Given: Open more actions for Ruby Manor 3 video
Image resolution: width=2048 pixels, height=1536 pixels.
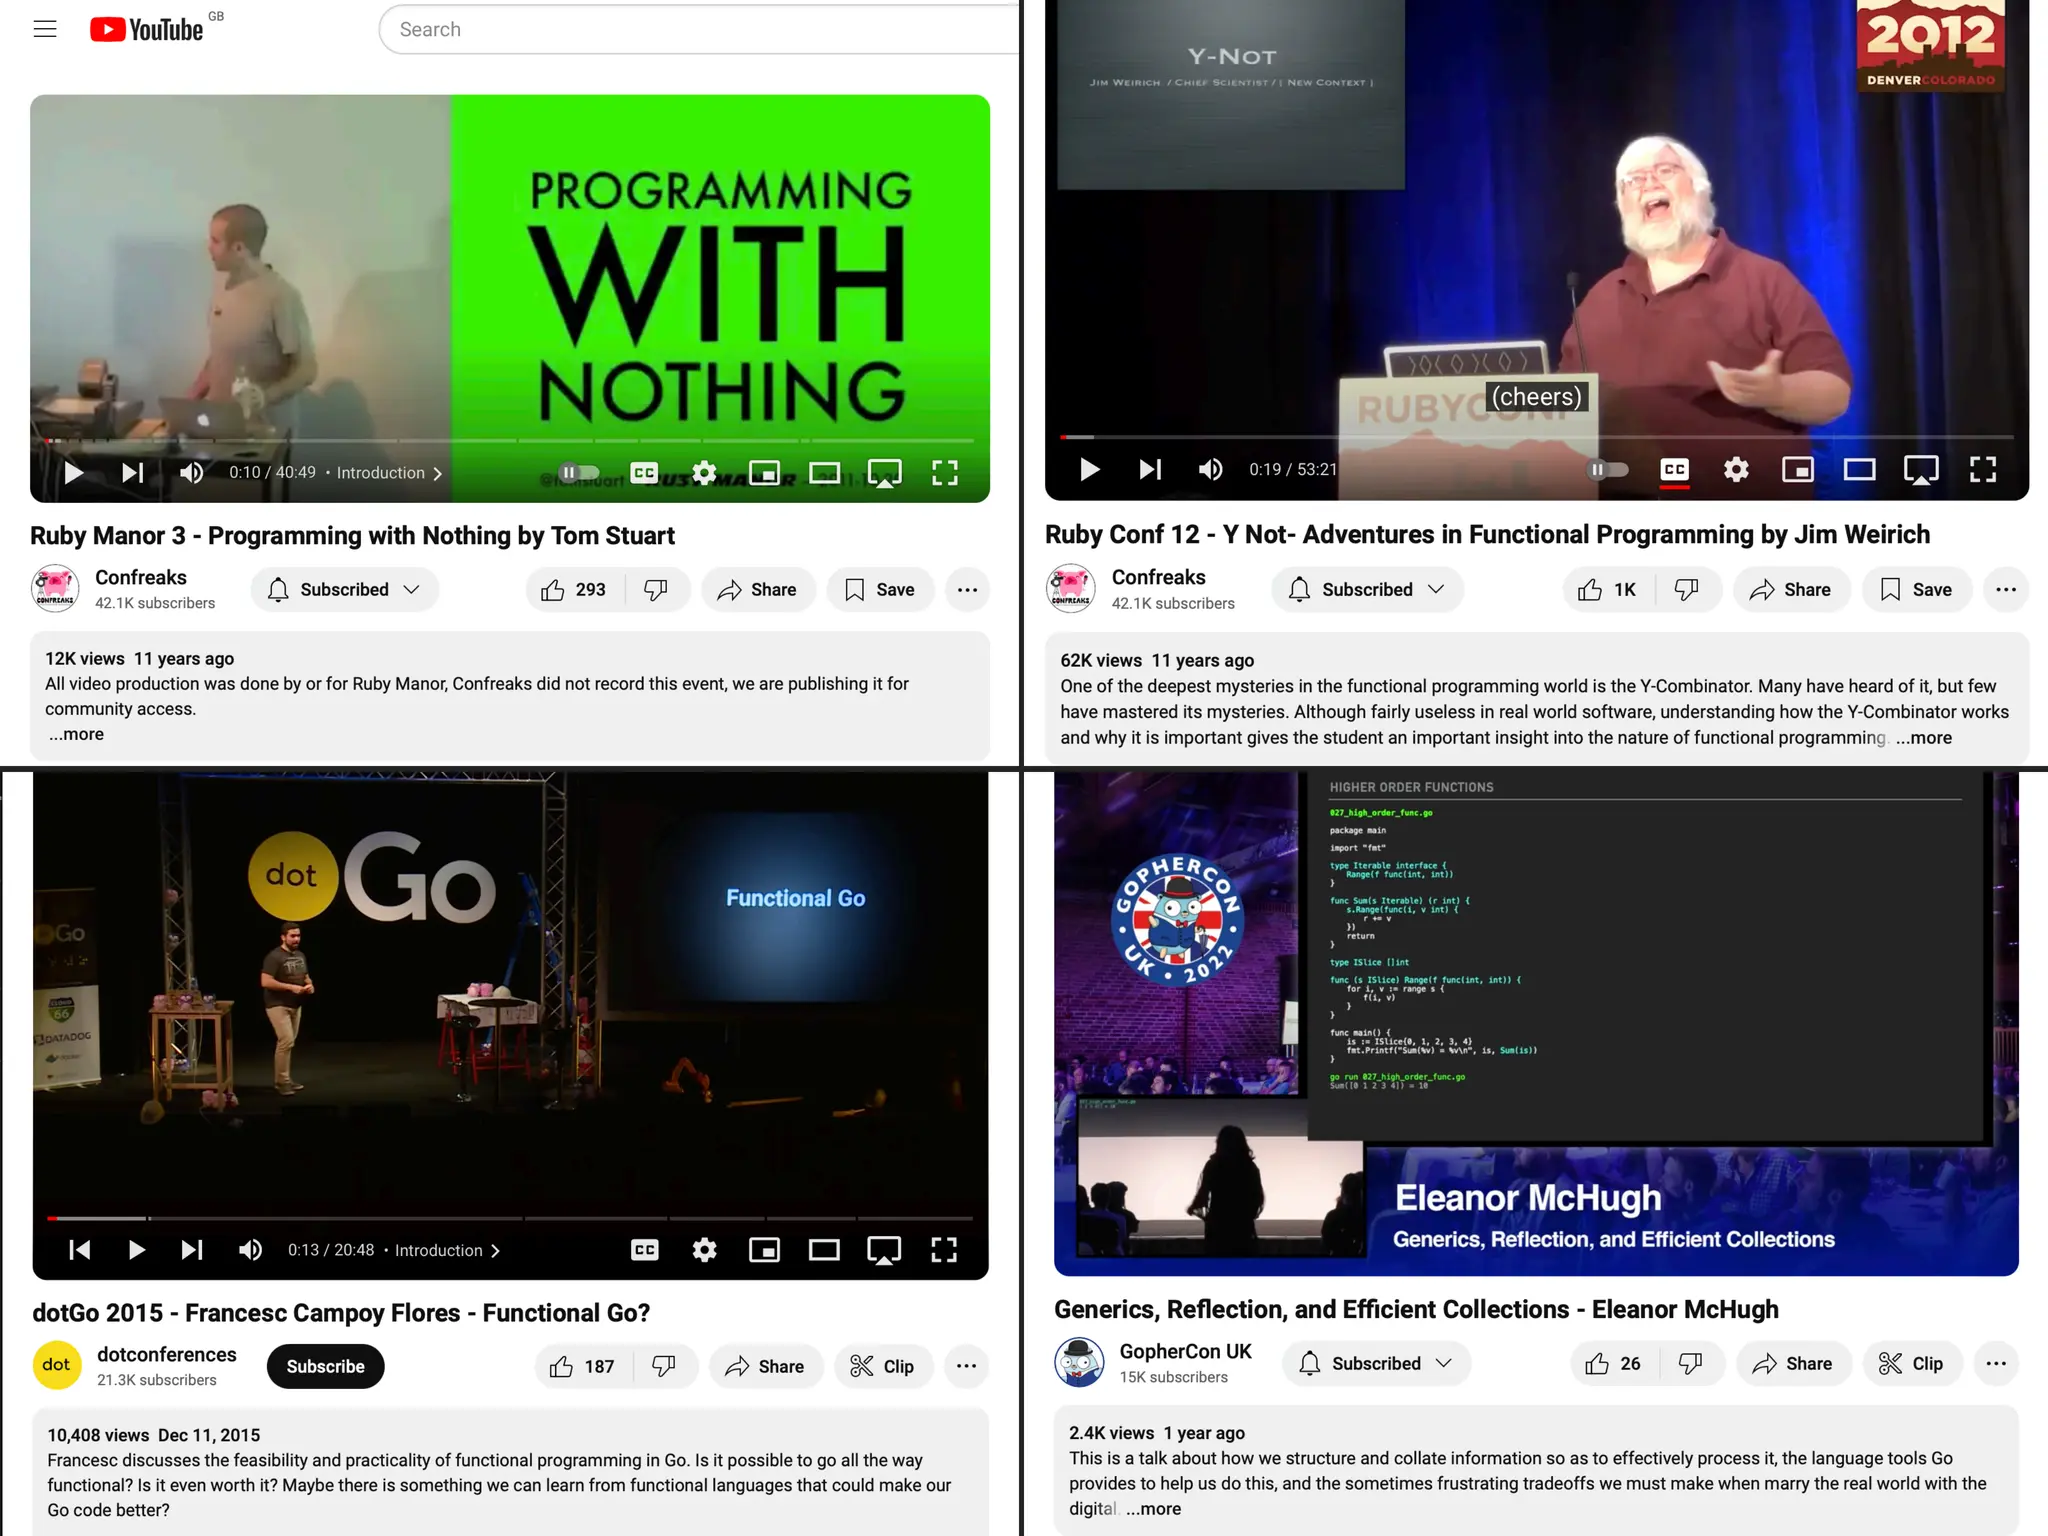Looking at the screenshot, I should click(x=966, y=590).
